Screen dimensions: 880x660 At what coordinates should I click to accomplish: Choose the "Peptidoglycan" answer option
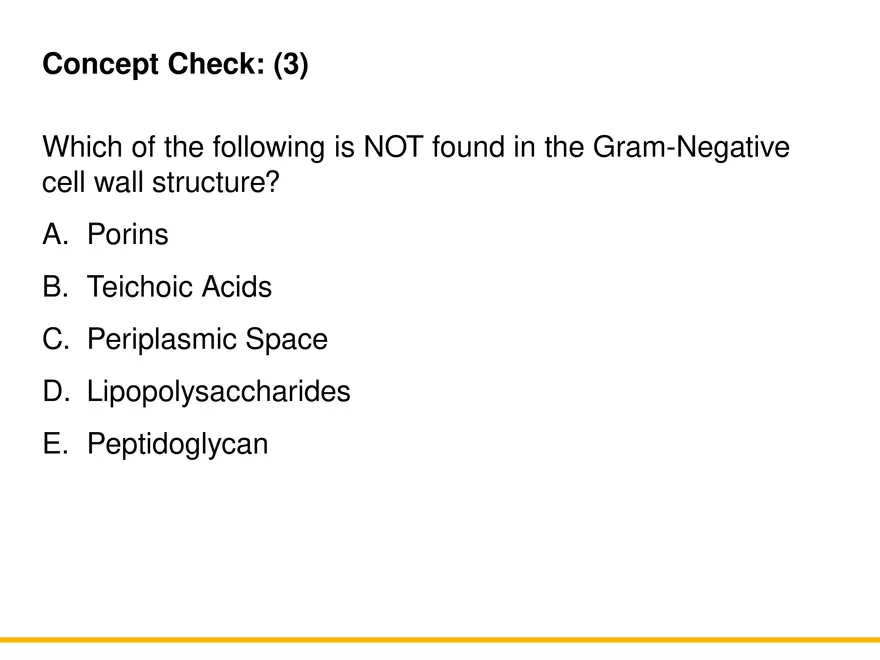pyautogui.click(x=178, y=443)
